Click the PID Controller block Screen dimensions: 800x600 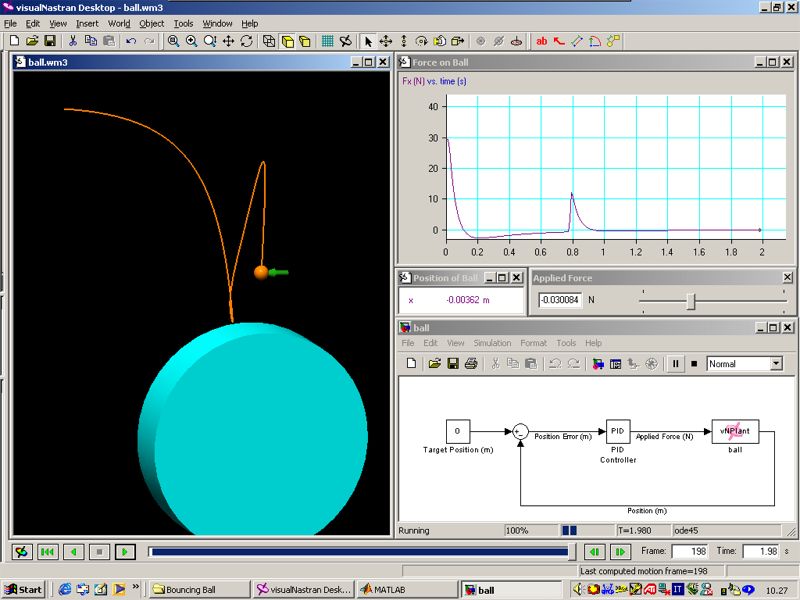point(618,432)
